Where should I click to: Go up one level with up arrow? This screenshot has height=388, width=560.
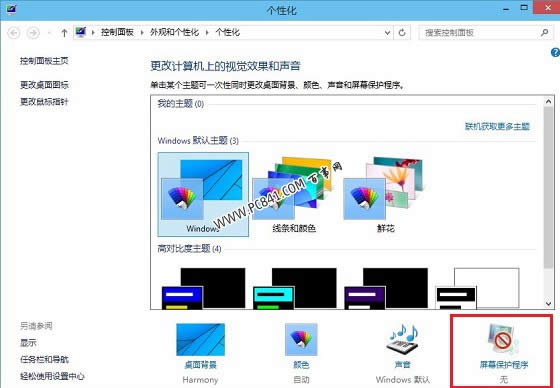(64, 33)
